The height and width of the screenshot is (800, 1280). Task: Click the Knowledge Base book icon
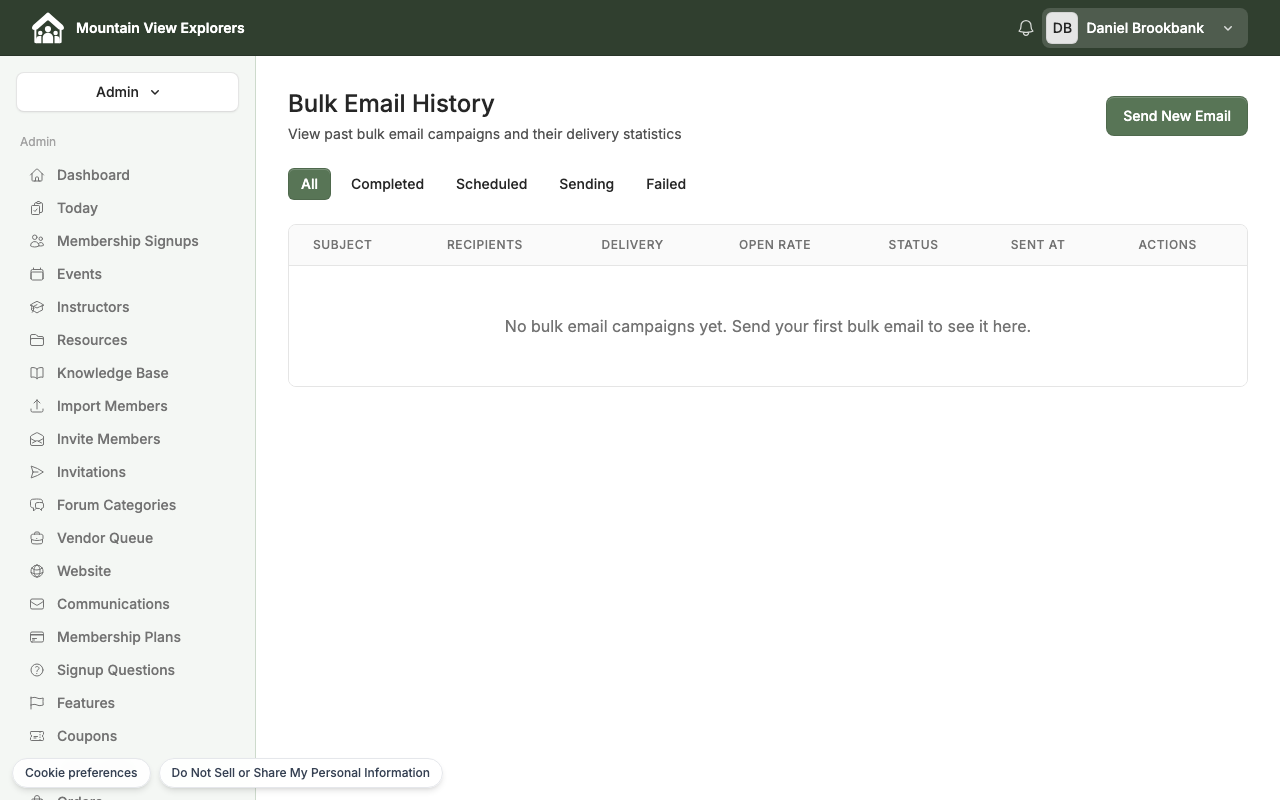click(x=37, y=373)
